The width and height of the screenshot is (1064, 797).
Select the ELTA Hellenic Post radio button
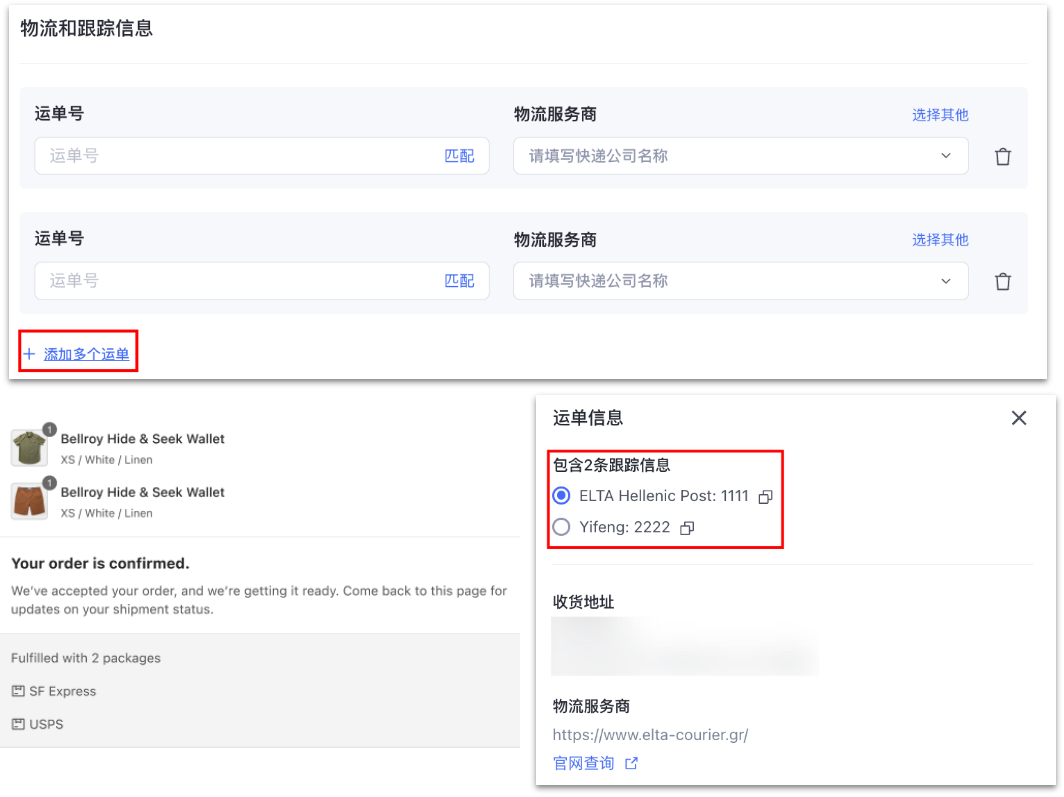562,496
